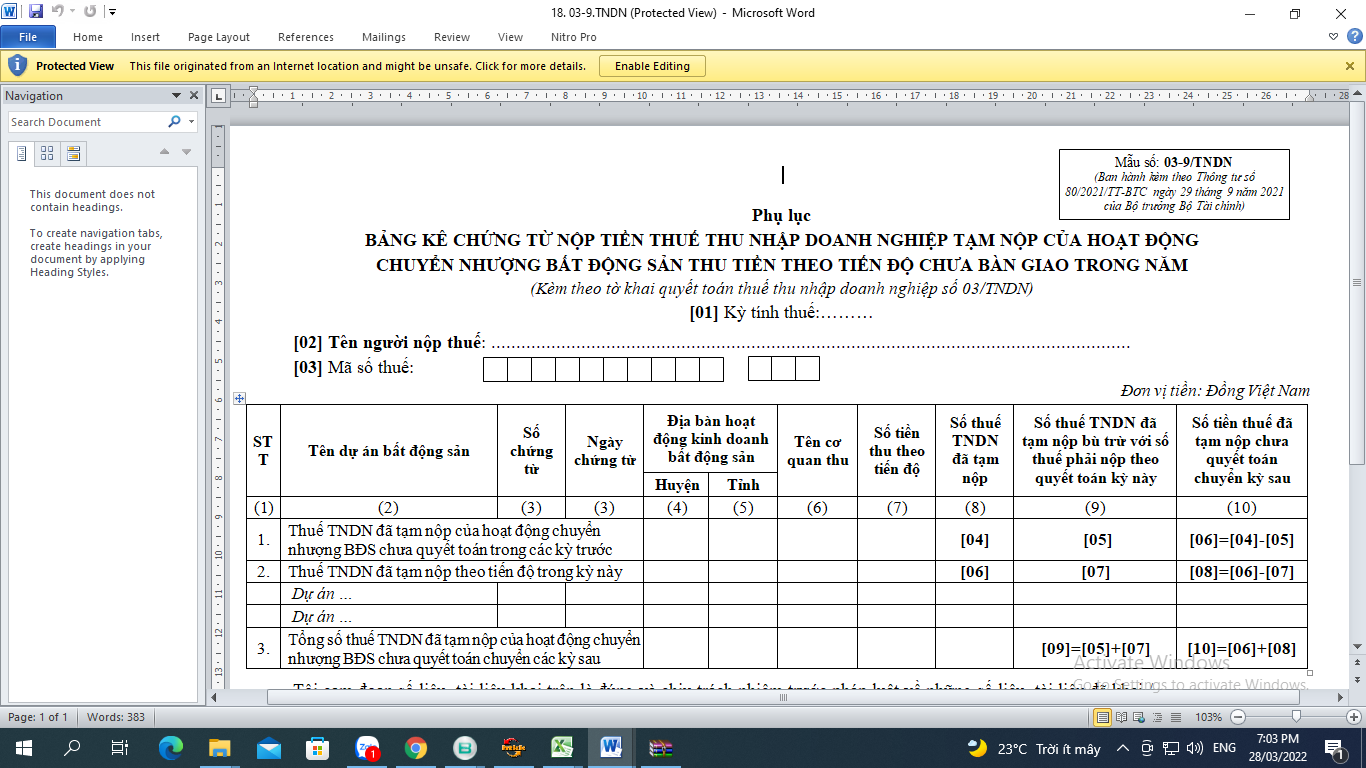The width and height of the screenshot is (1366, 768).
Task: Open search options dropdown beside Search Document
Action: tap(191, 122)
